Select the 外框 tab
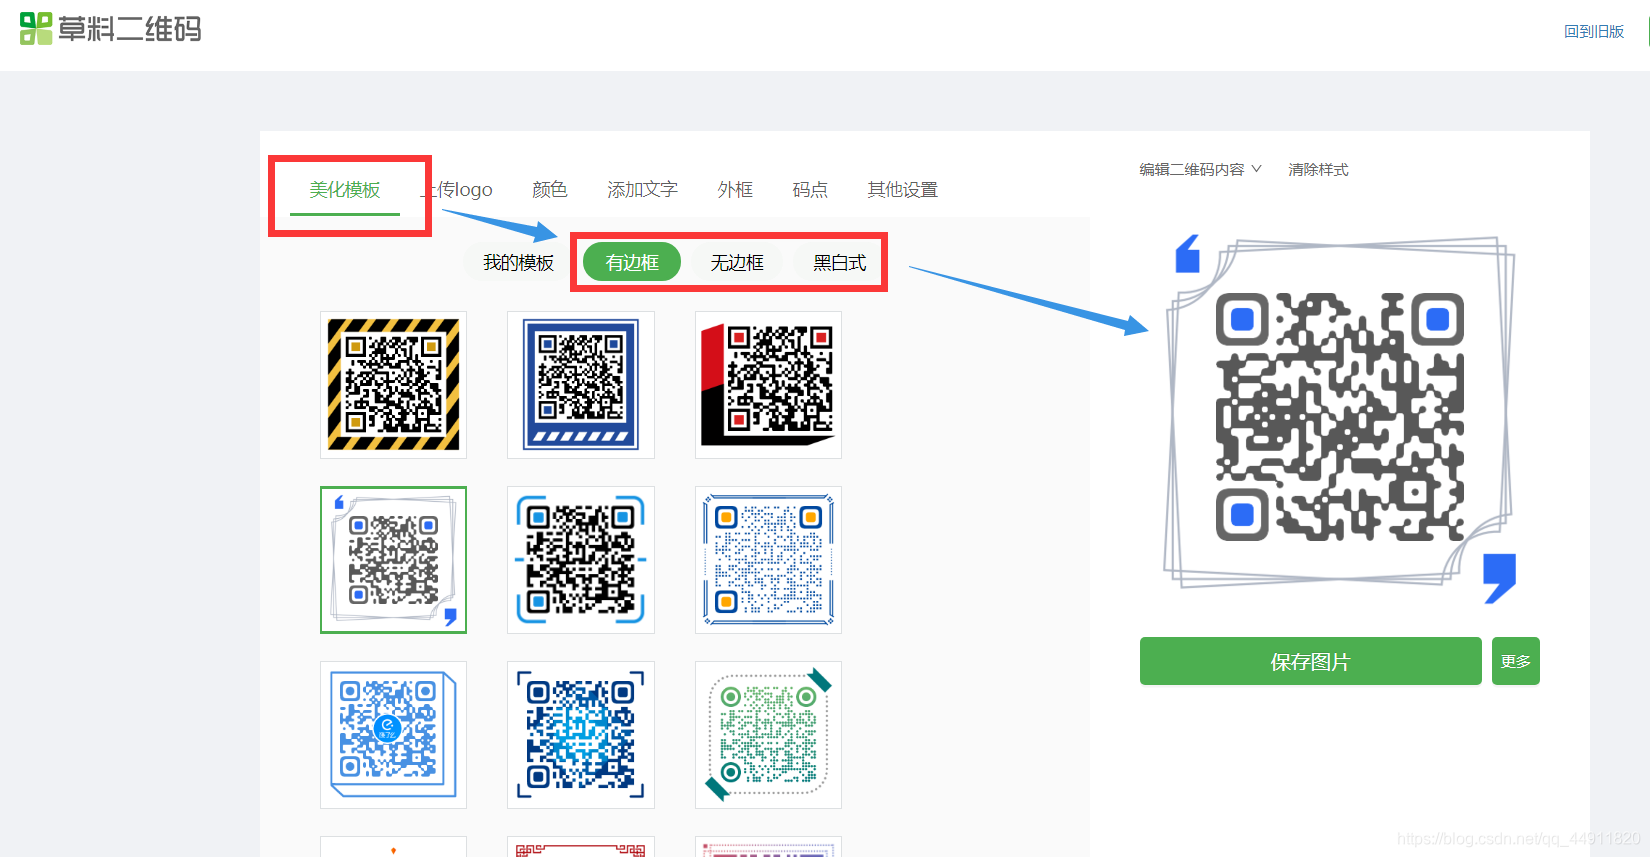The image size is (1650, 857). tap(735, 190)
